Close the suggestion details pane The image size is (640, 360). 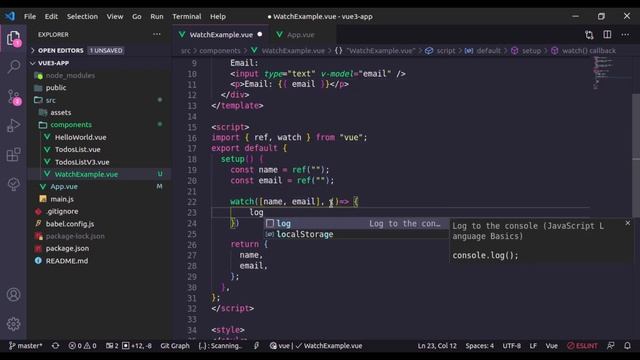pyautogui.click(x=628, y=223)
